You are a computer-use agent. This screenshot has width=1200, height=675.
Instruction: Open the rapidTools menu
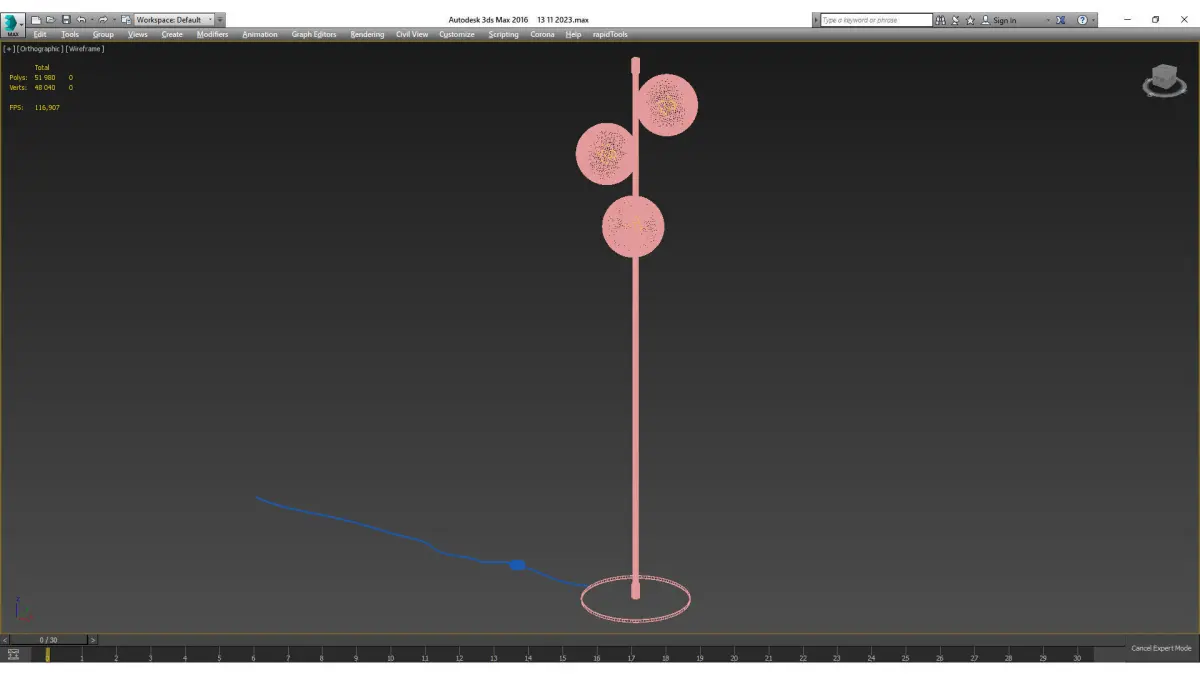610,34
